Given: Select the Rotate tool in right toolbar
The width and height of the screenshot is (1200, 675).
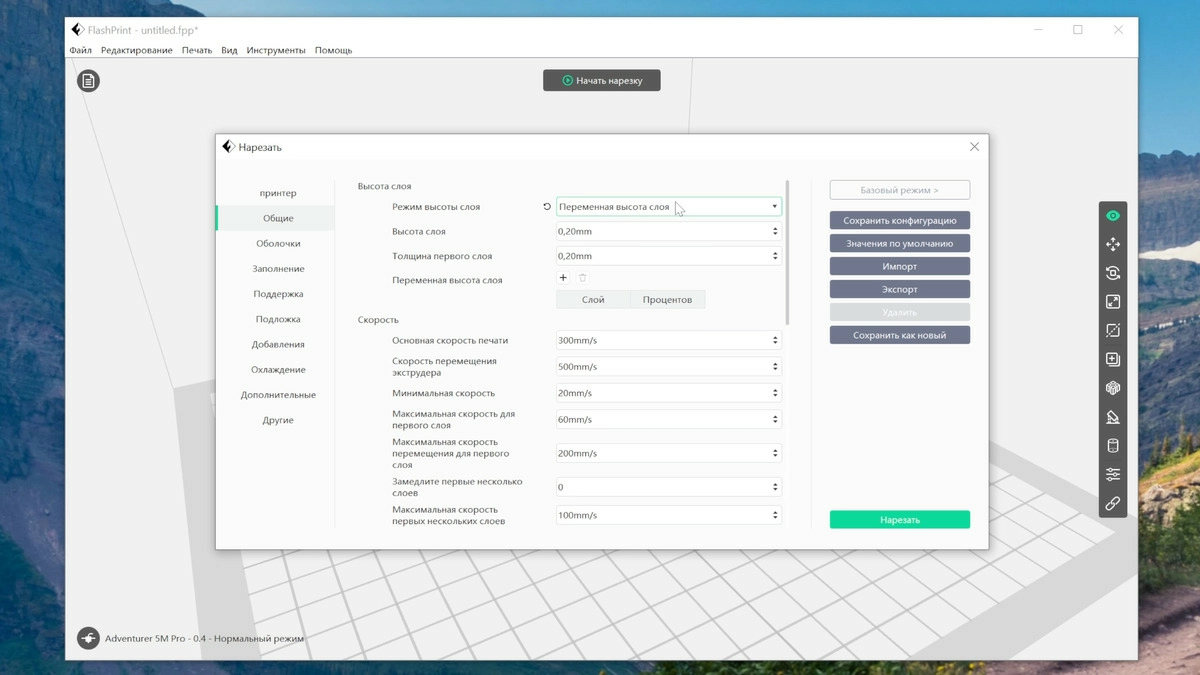Looking at the screenshot, I should pyautogui.click(x=1113, y=273).
